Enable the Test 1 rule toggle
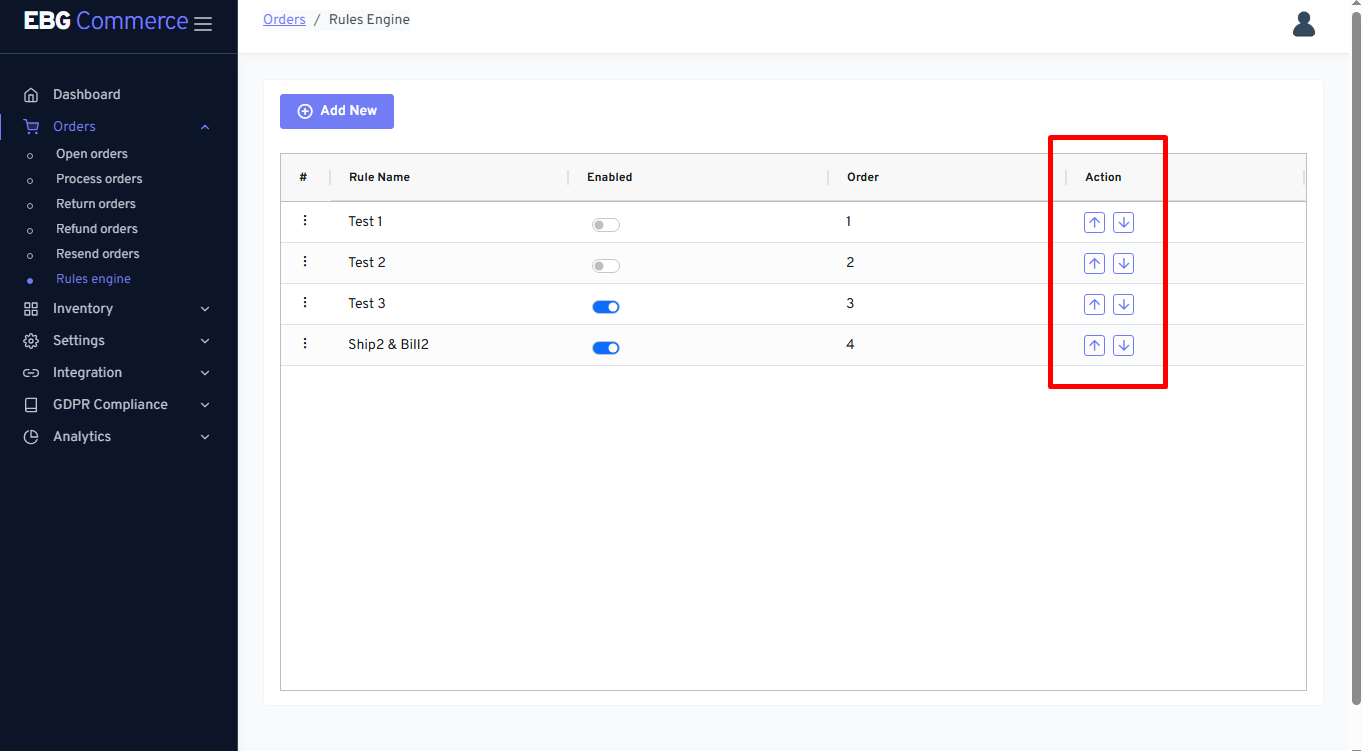The width and height of the screenshot is (1363, 751). [x=605, y=225]
